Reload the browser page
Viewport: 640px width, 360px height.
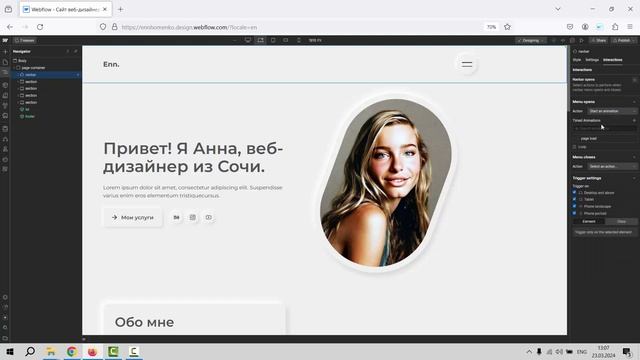40,27
